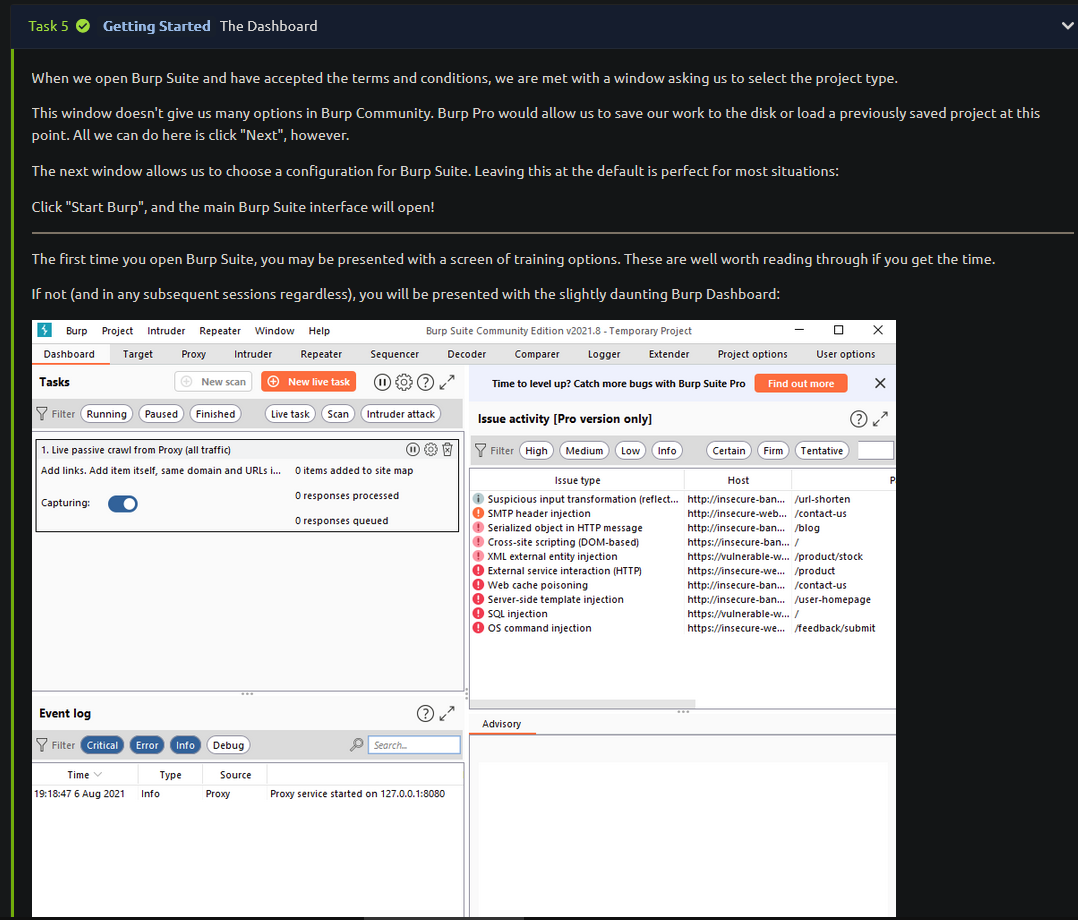Toggle the Live task filter
The image size is (1078, 920).
click(290, 414)
